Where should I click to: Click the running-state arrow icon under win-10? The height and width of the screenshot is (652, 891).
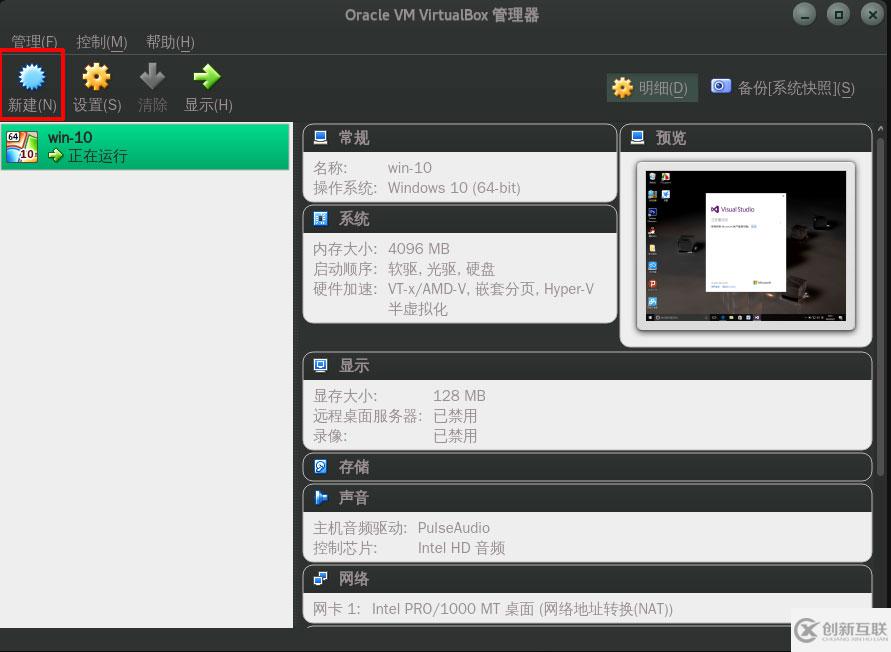point(55,155)
